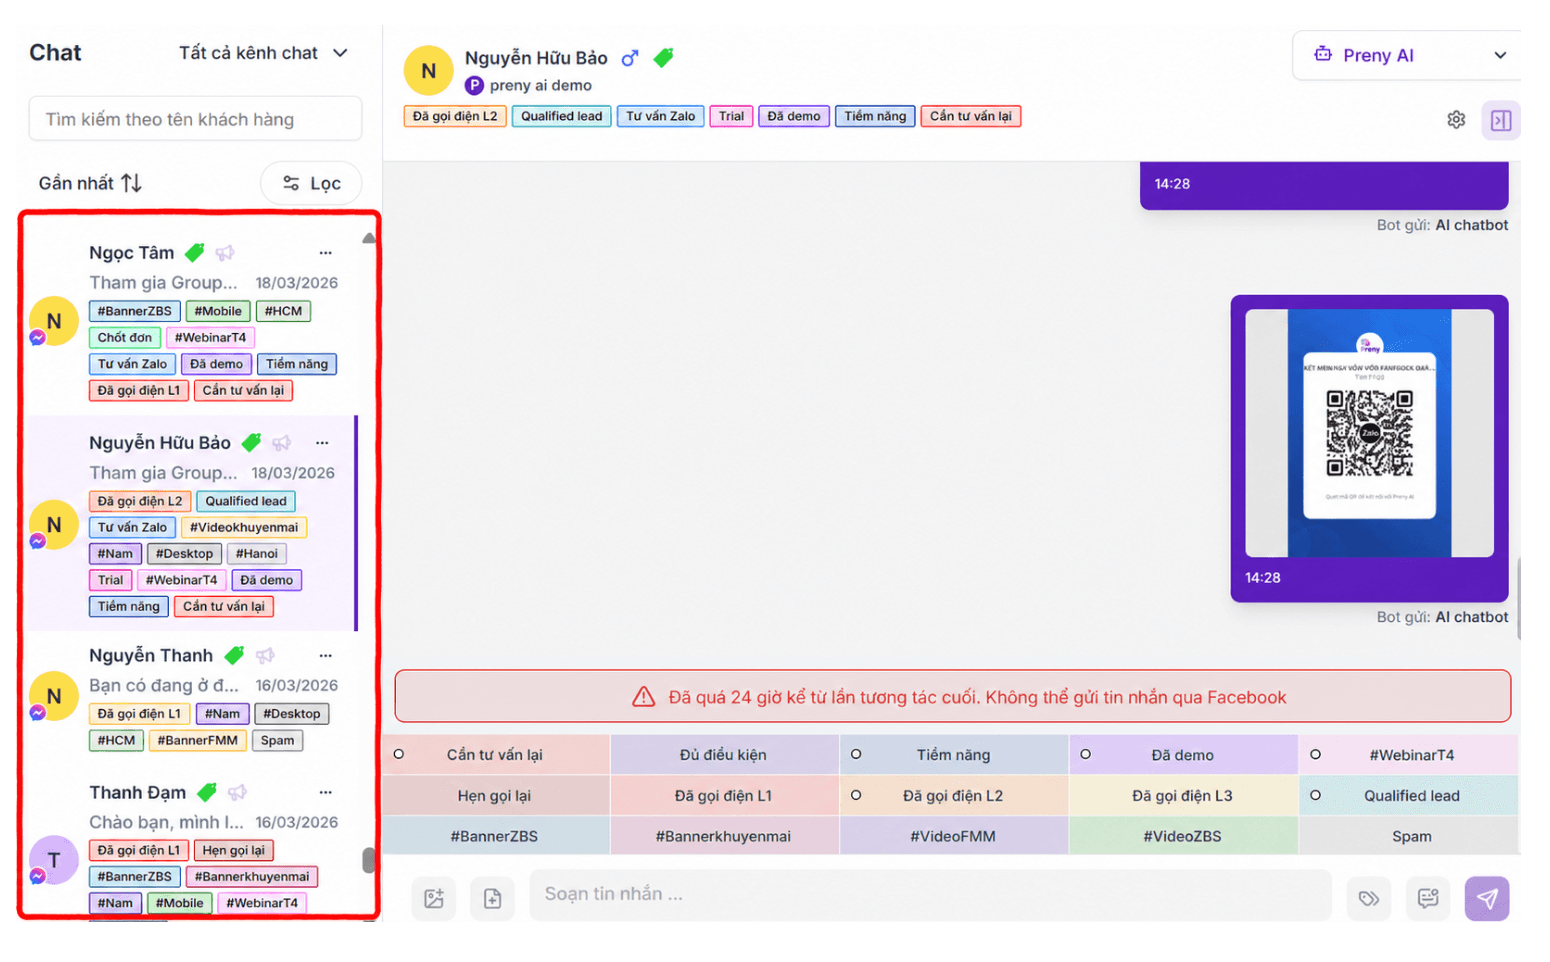This screenshot has height=962, width=1550.
Task: Select the Spam tag cell
Action: click(1410, 836)
